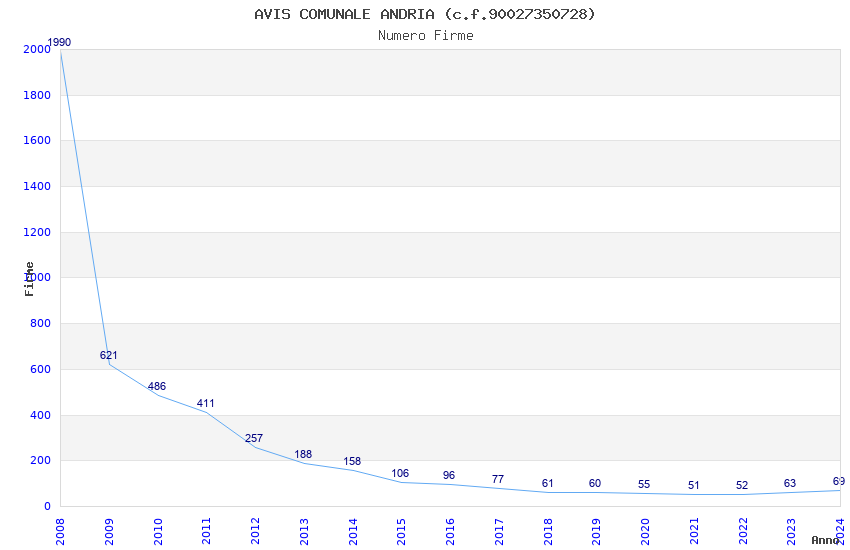
Task: Click the data label 486
Action: point(157,386)
